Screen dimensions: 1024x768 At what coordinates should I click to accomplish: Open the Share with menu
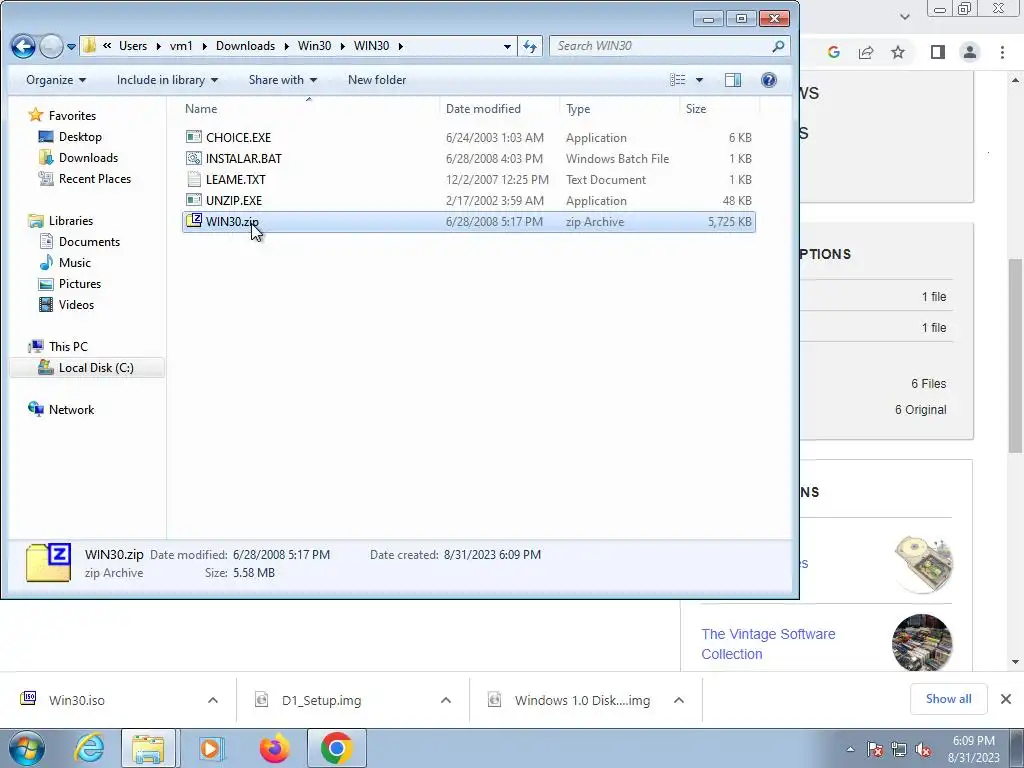(283, 80)
